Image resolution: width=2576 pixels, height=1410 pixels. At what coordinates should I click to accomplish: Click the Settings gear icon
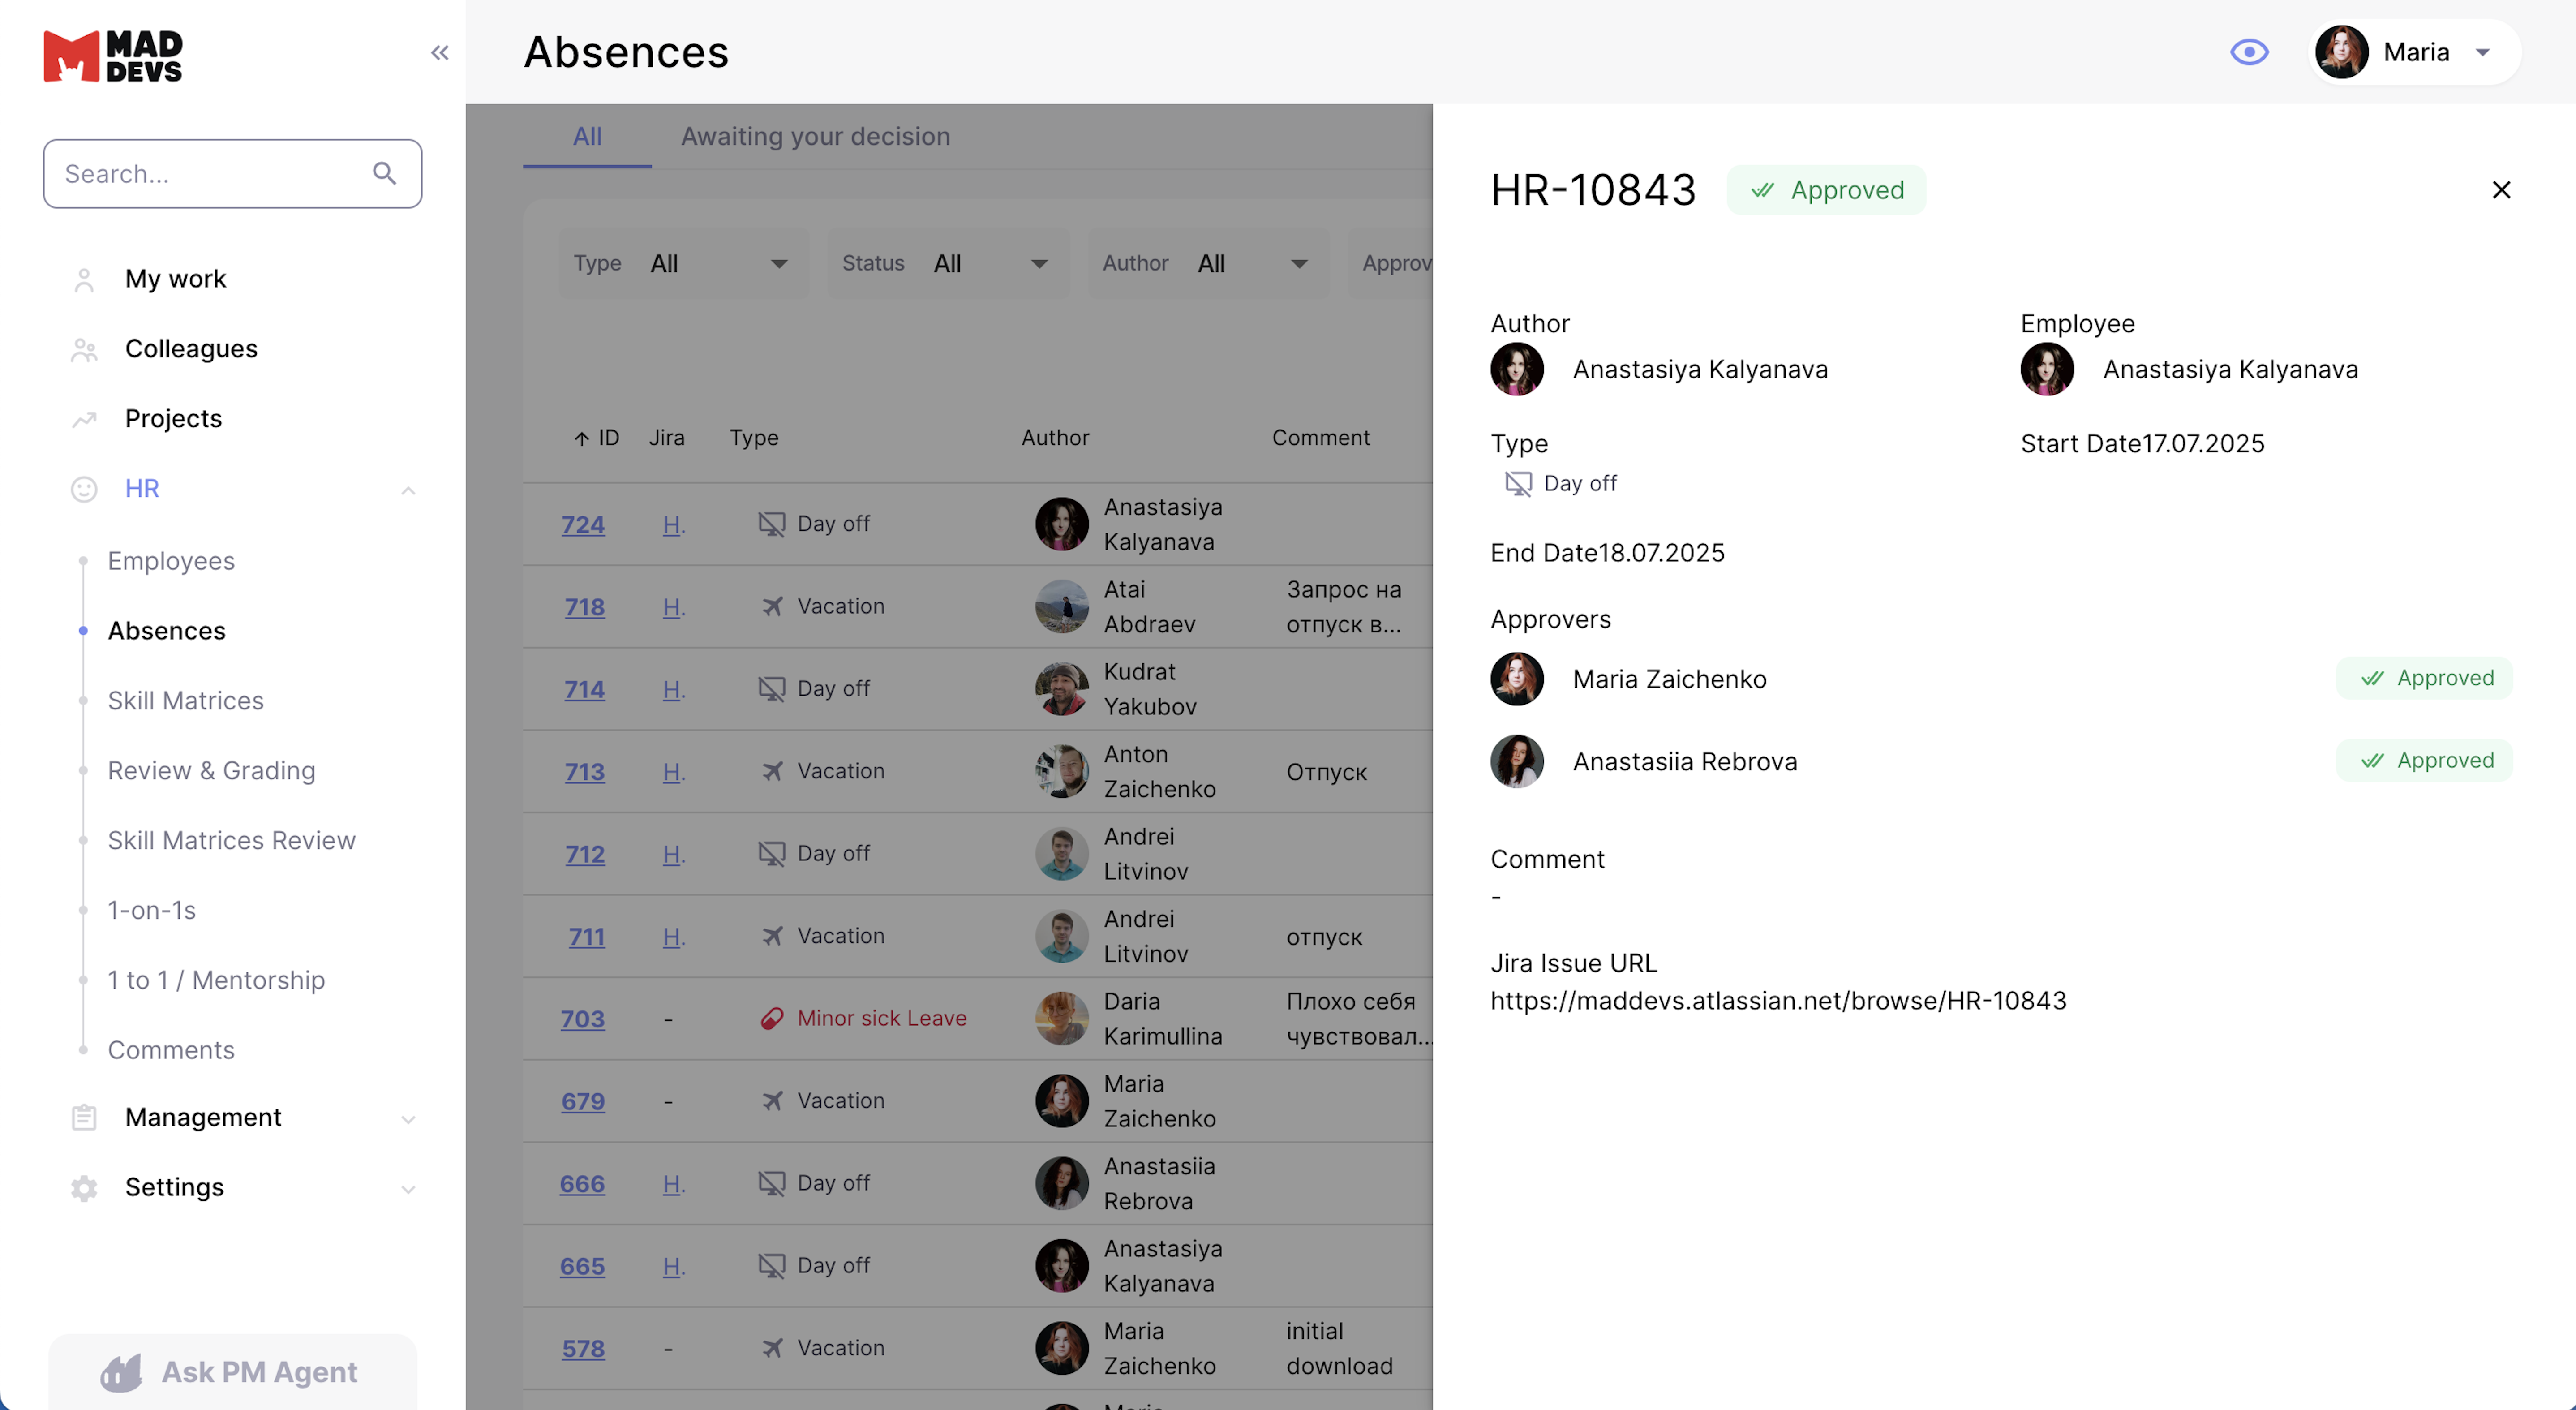[84, 1188]
